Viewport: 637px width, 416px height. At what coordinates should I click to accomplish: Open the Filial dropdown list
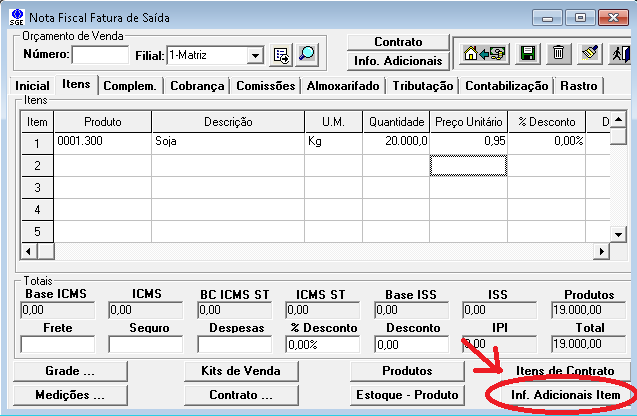click(255, 55)
